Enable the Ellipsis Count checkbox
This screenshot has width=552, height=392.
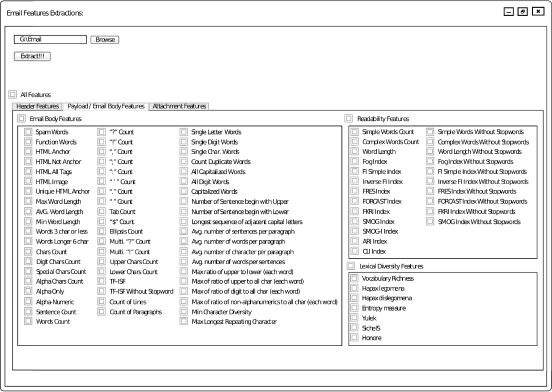[101, 232]
